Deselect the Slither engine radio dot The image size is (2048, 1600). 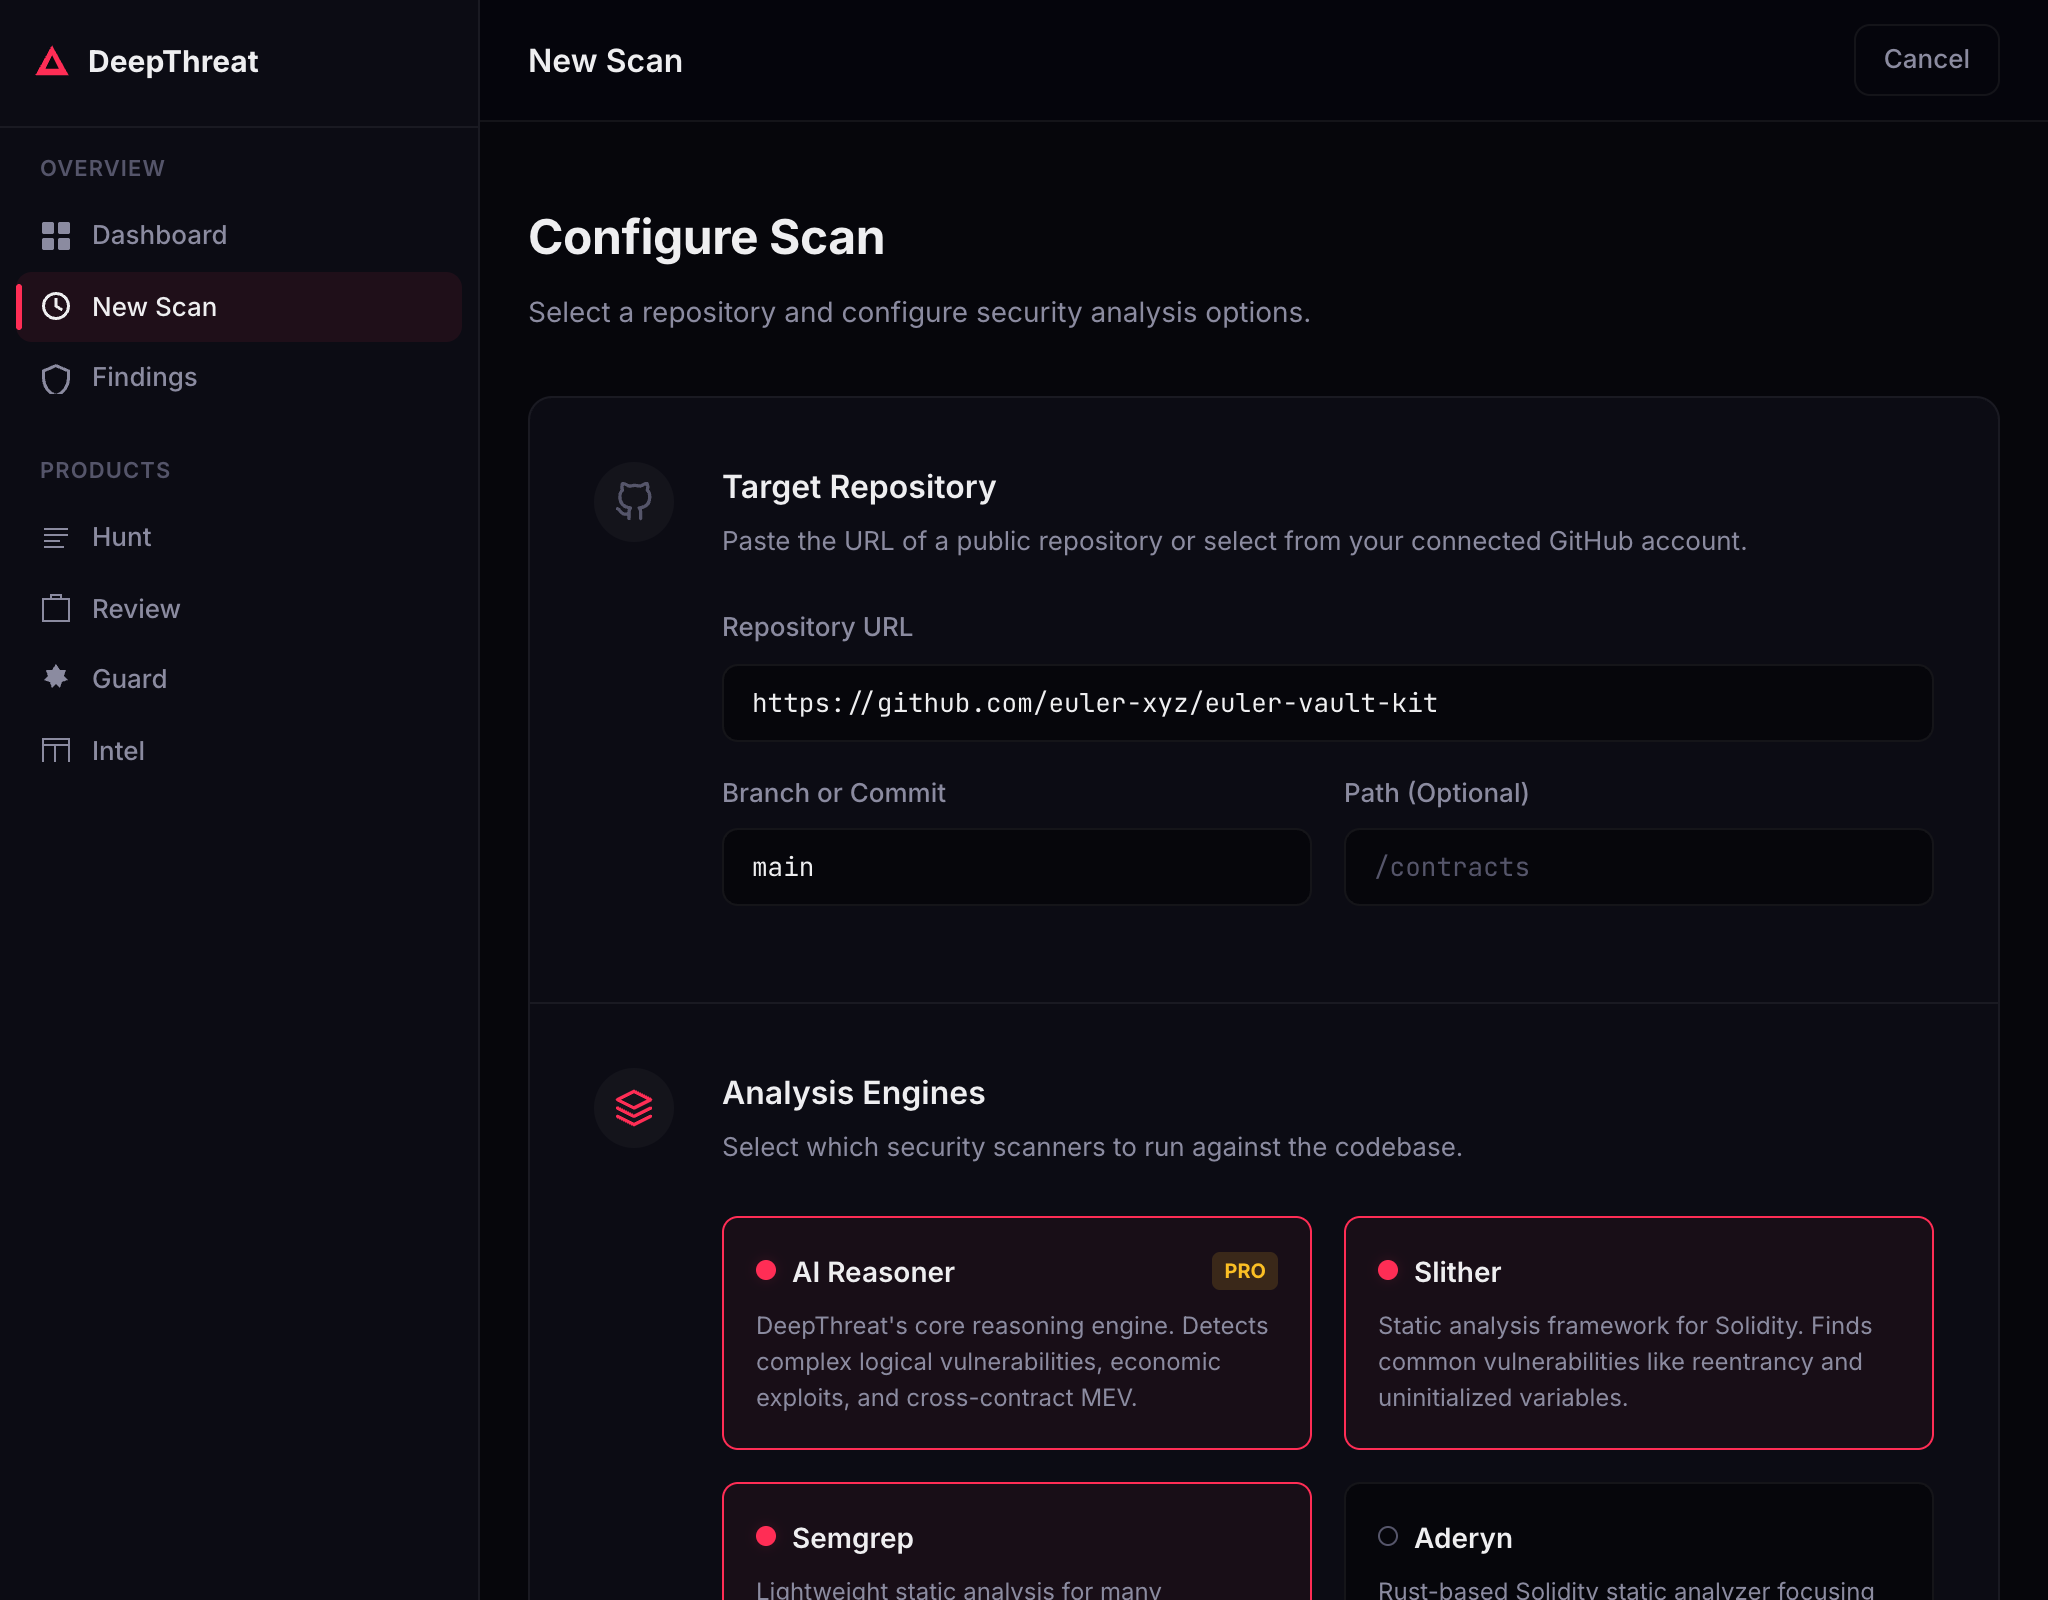tap(1388, 1270)
